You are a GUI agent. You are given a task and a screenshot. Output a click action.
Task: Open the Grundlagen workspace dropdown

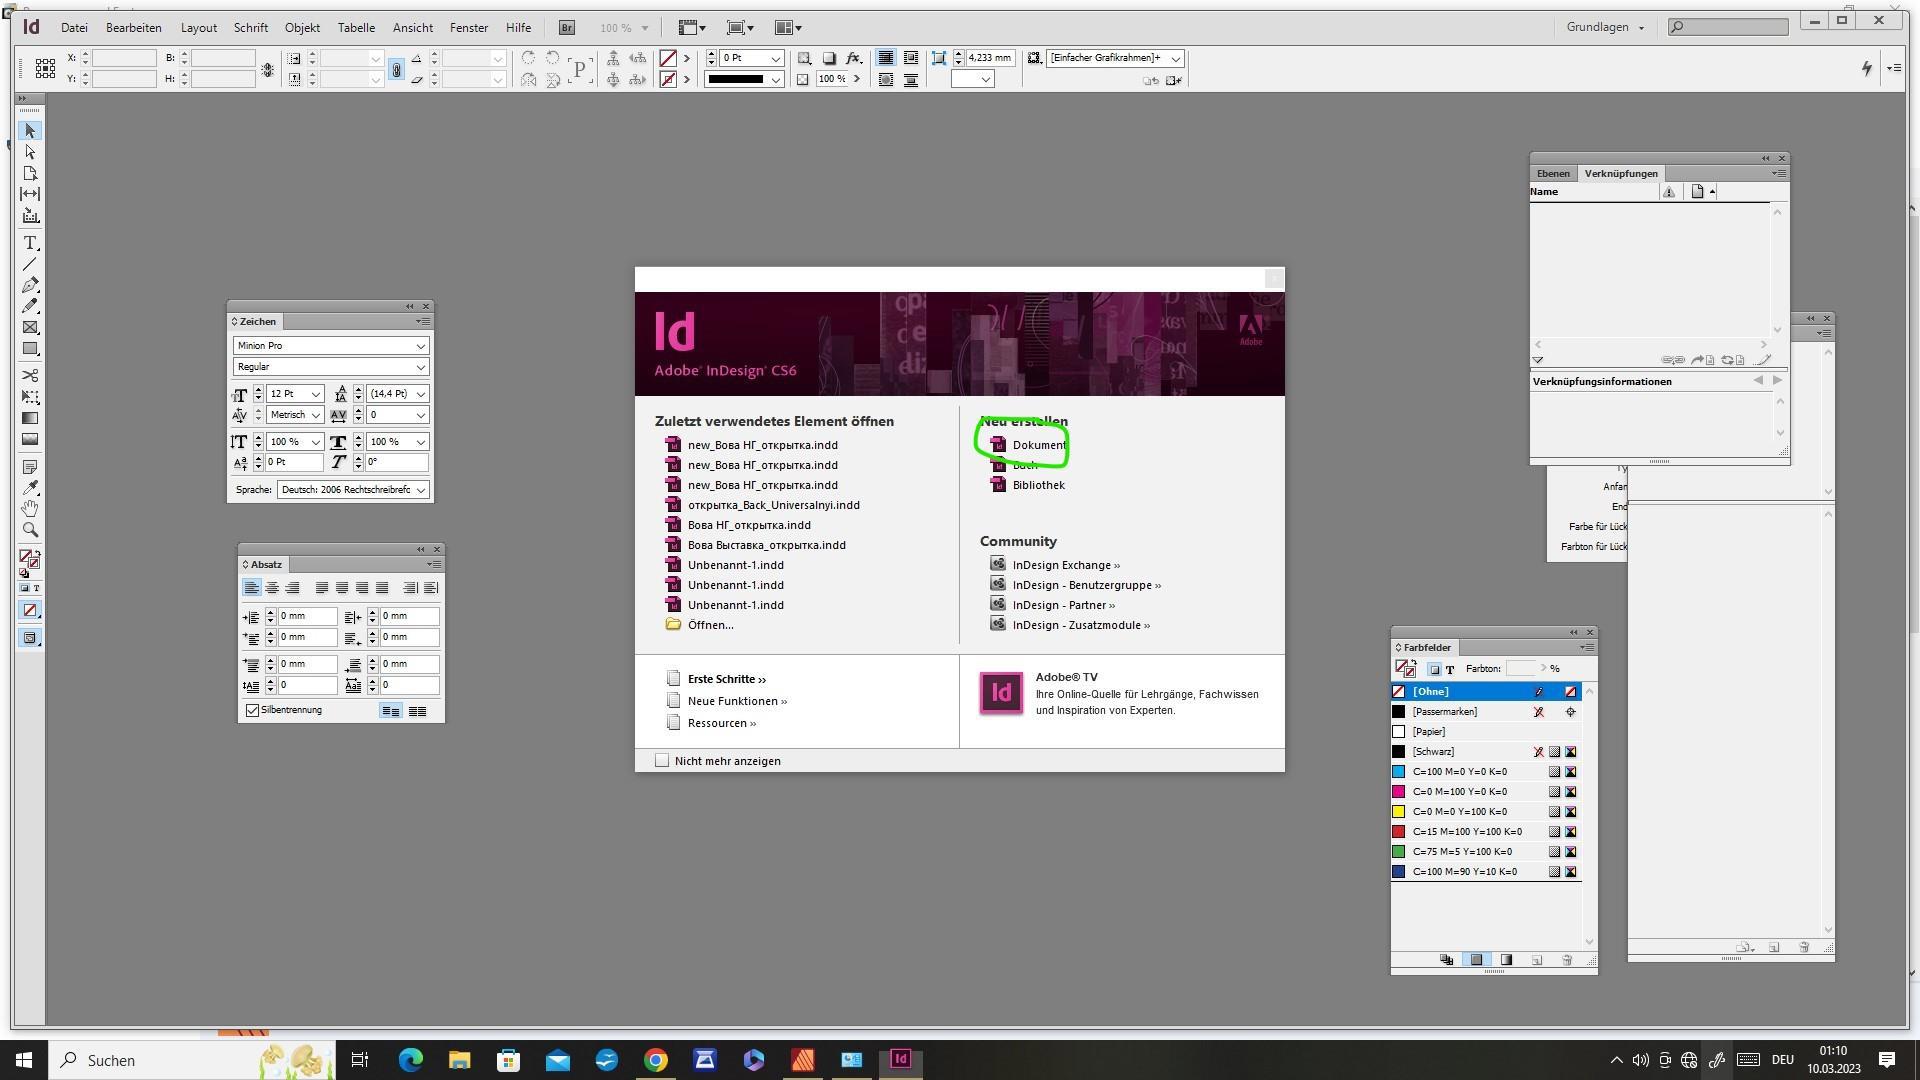click(1606, 27)
